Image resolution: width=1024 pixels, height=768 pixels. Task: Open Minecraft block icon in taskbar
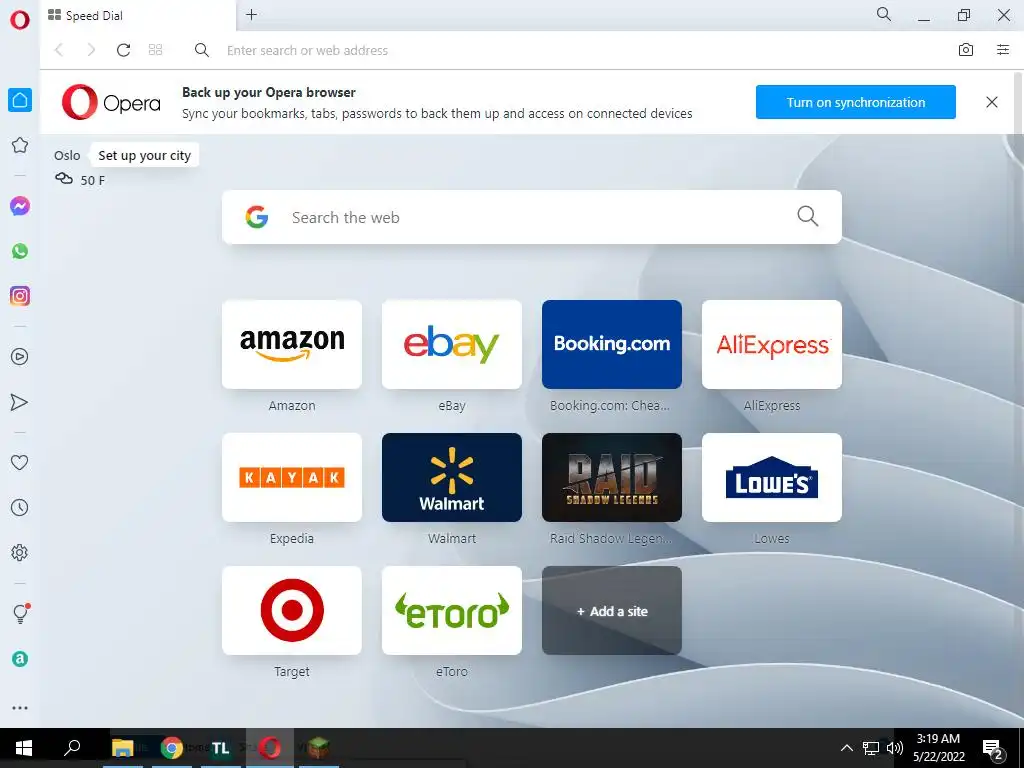pos(318,748)
